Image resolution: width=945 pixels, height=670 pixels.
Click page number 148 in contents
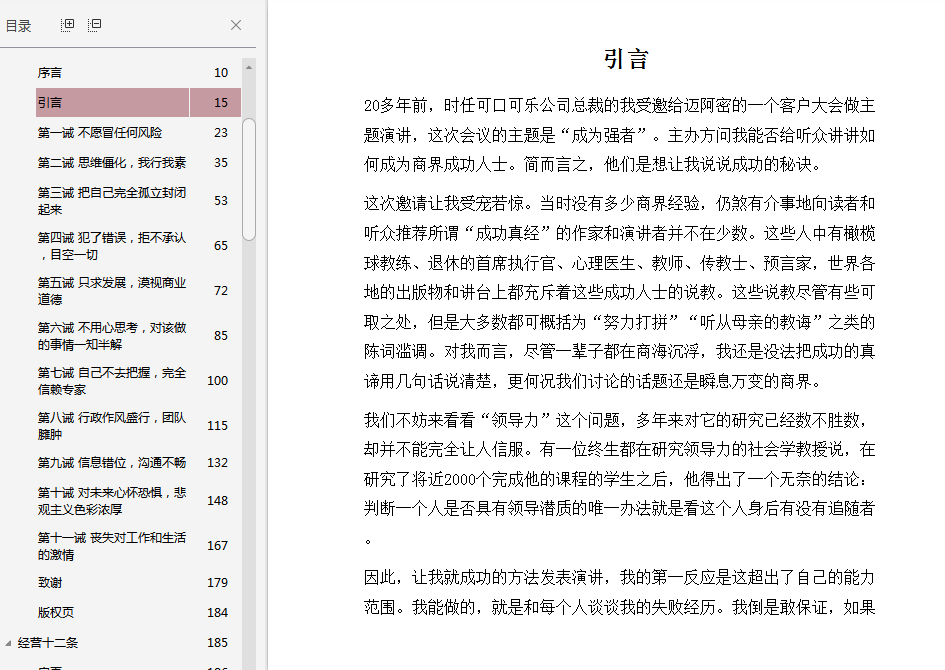[218, 501]
